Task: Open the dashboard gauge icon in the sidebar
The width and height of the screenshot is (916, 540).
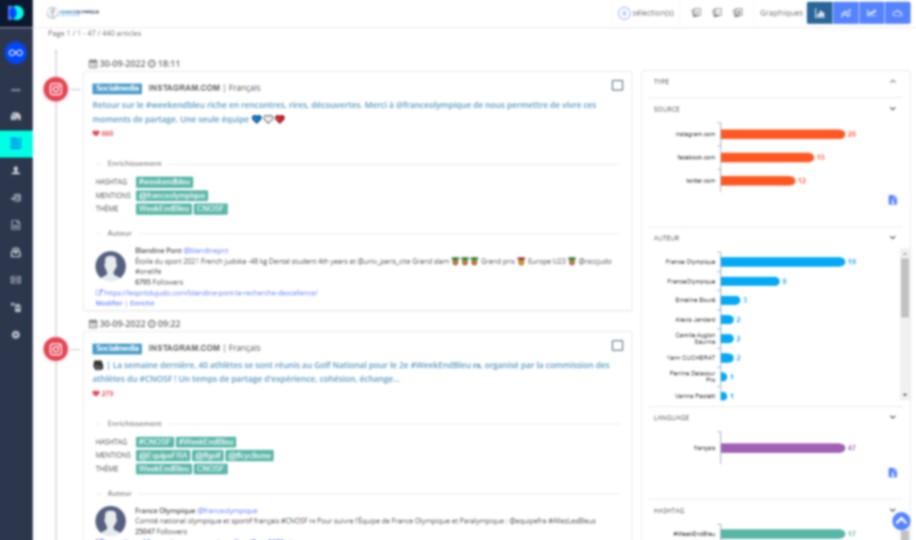Action: point(15,117)
